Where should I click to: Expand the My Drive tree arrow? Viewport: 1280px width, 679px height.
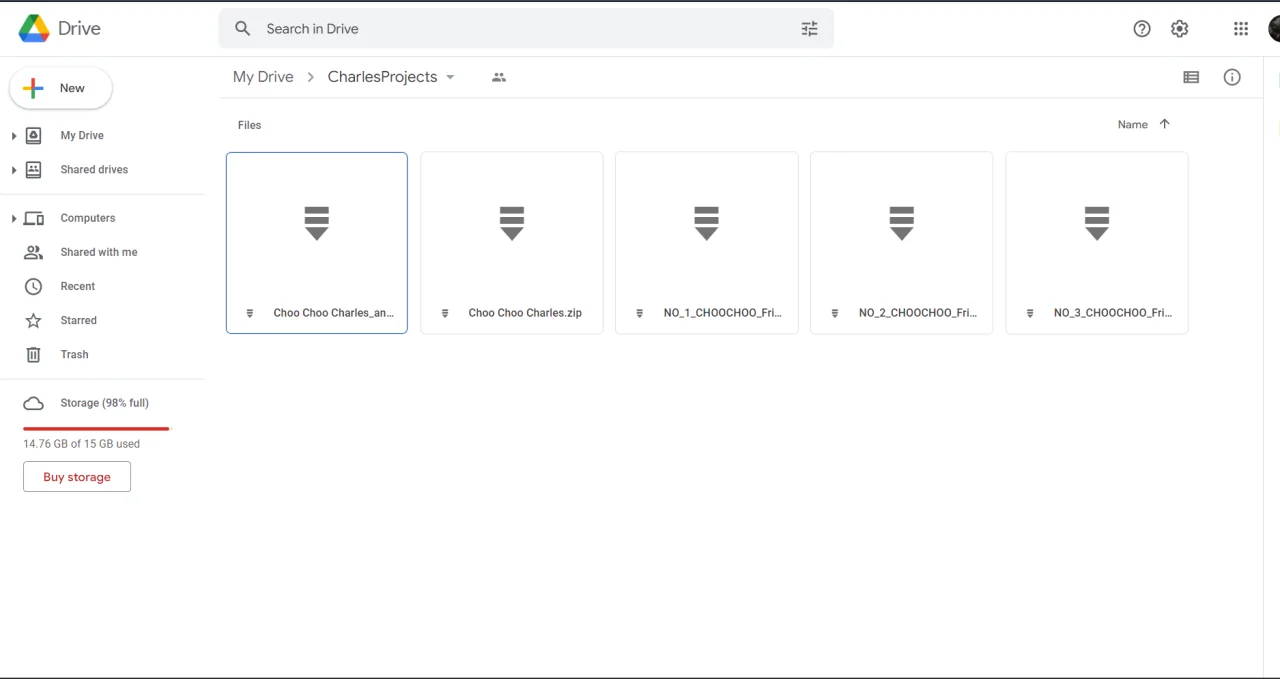click(x=14, y=136)
